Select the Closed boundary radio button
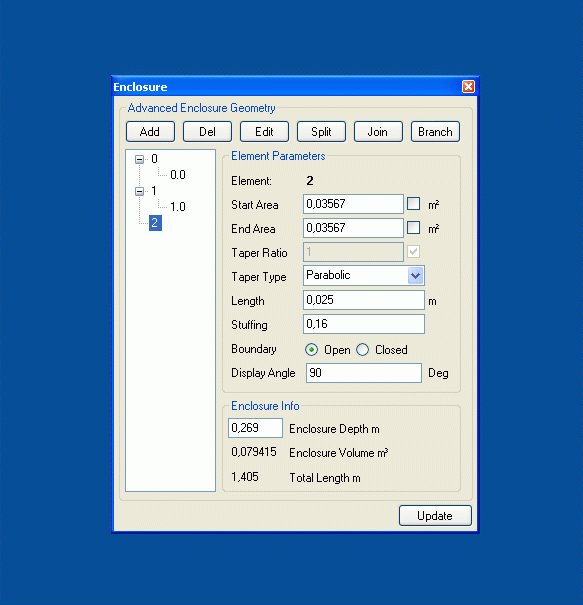Viewport: 583px width, 605px height. click(x=362, y=350)
